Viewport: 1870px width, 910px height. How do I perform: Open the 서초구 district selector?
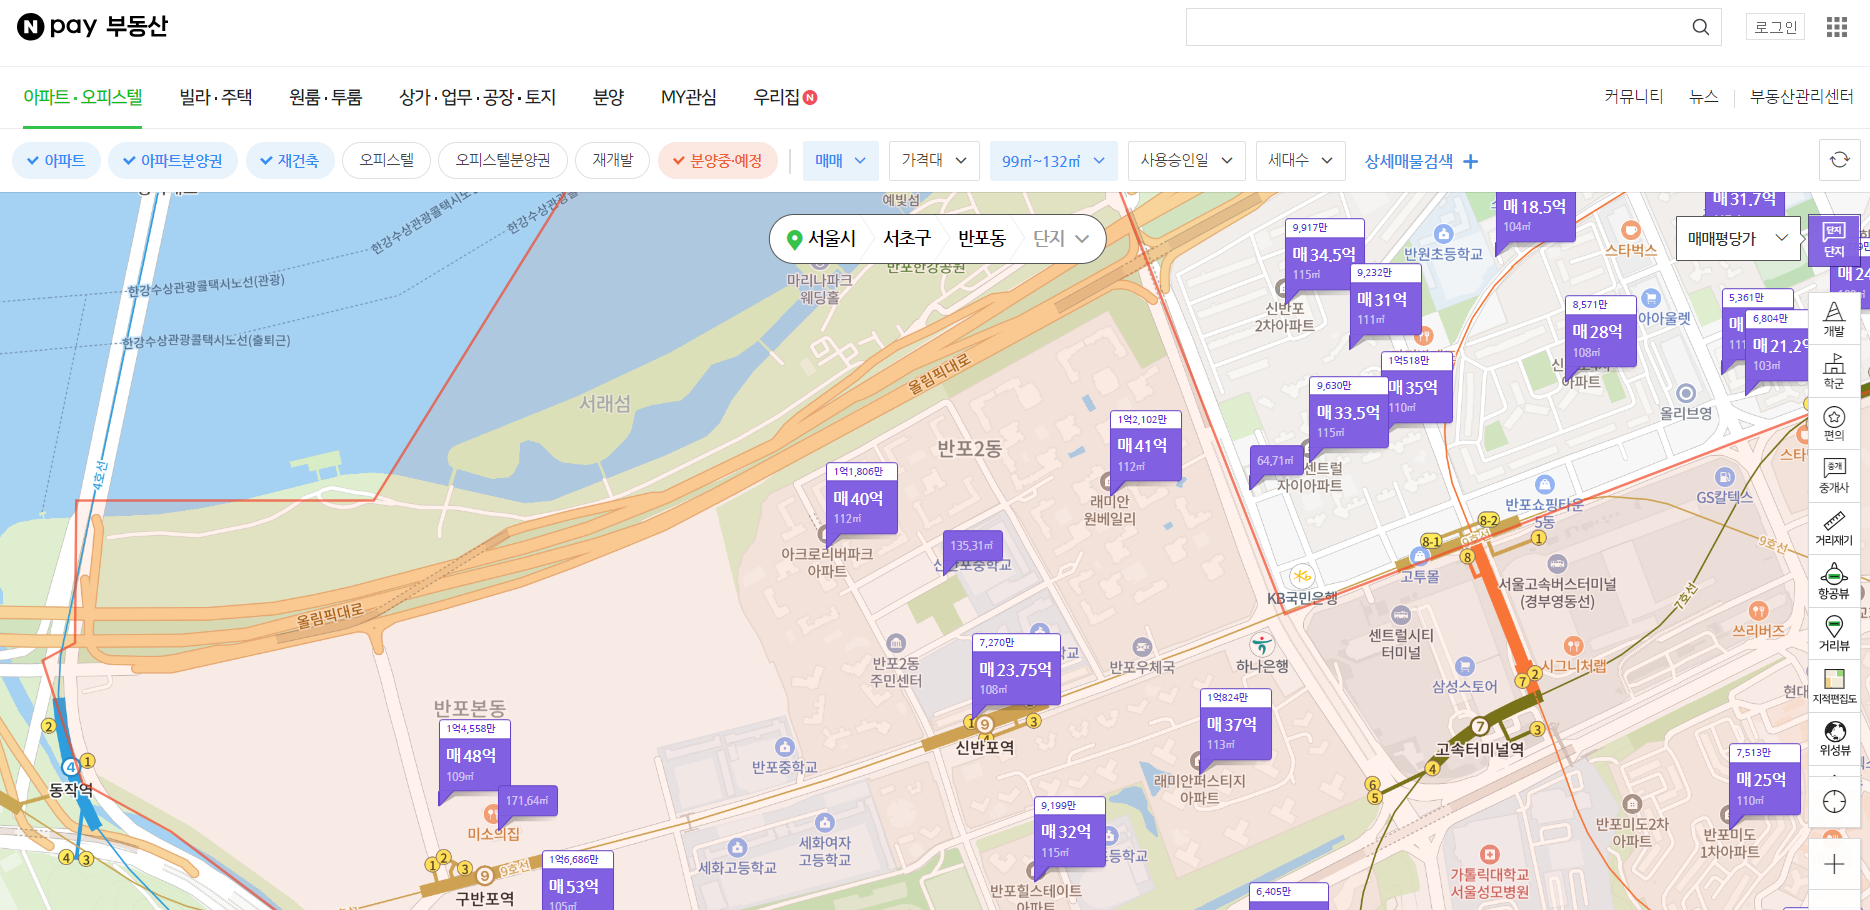pos(907,239)
